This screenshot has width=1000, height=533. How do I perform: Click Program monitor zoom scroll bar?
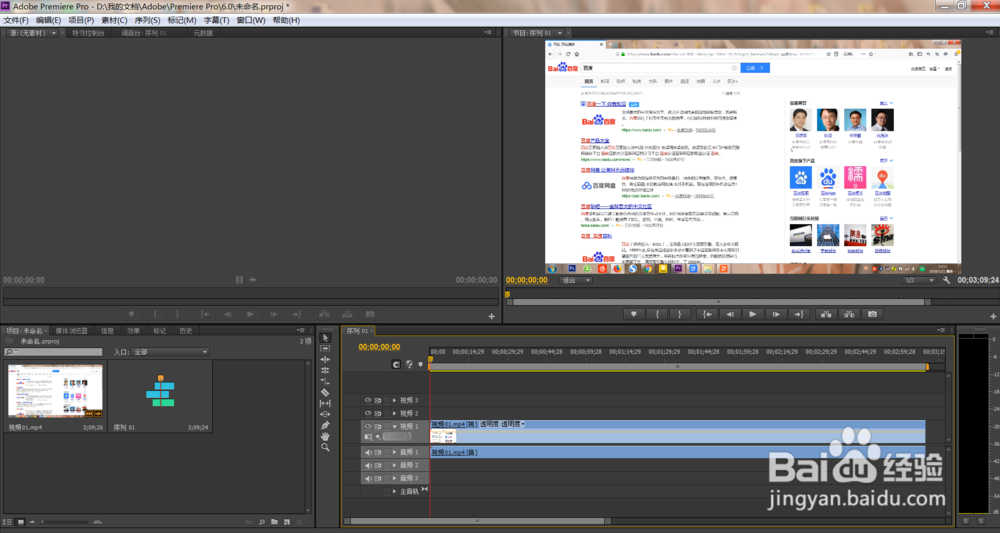(x=718, y=302)
